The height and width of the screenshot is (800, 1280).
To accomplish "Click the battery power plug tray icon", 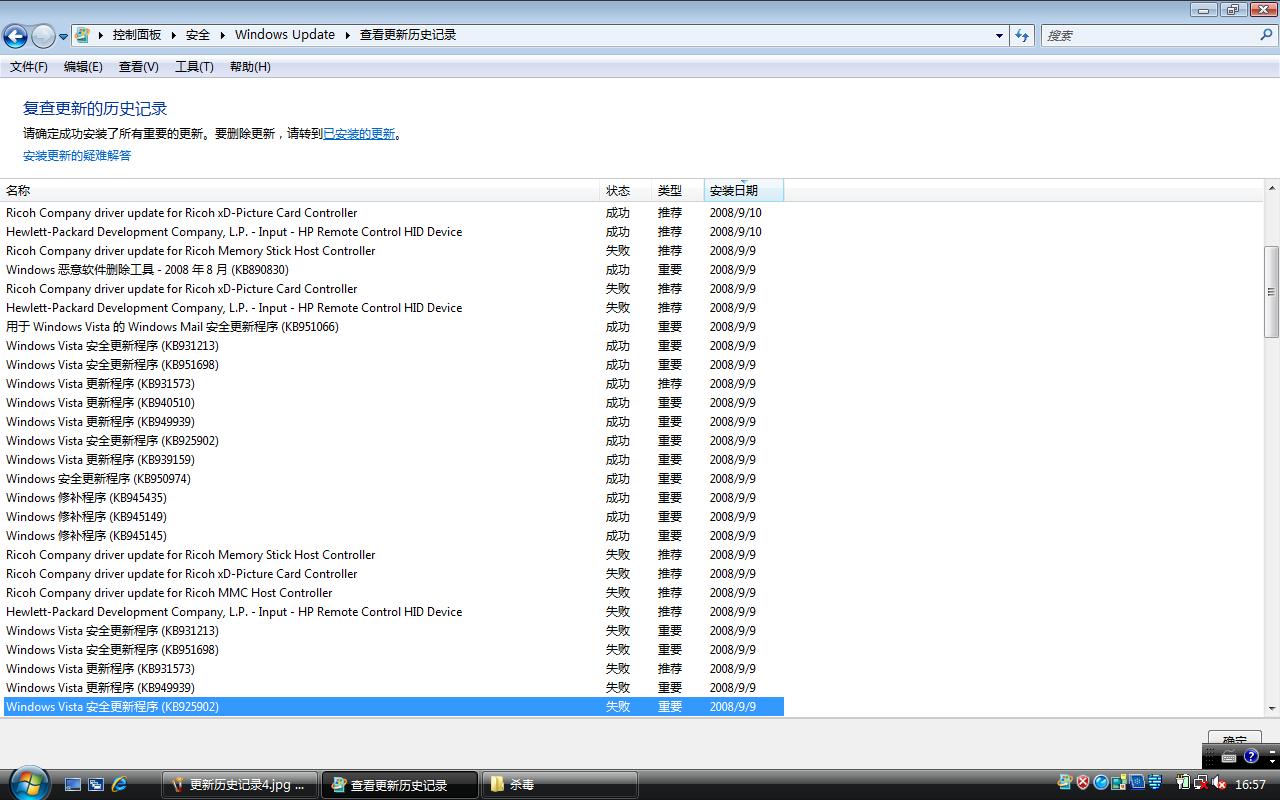I will click(1184, 783).
